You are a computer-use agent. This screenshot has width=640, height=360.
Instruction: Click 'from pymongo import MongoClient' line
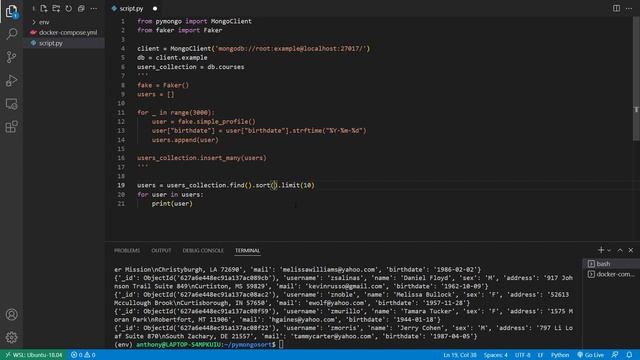point(194,21)
